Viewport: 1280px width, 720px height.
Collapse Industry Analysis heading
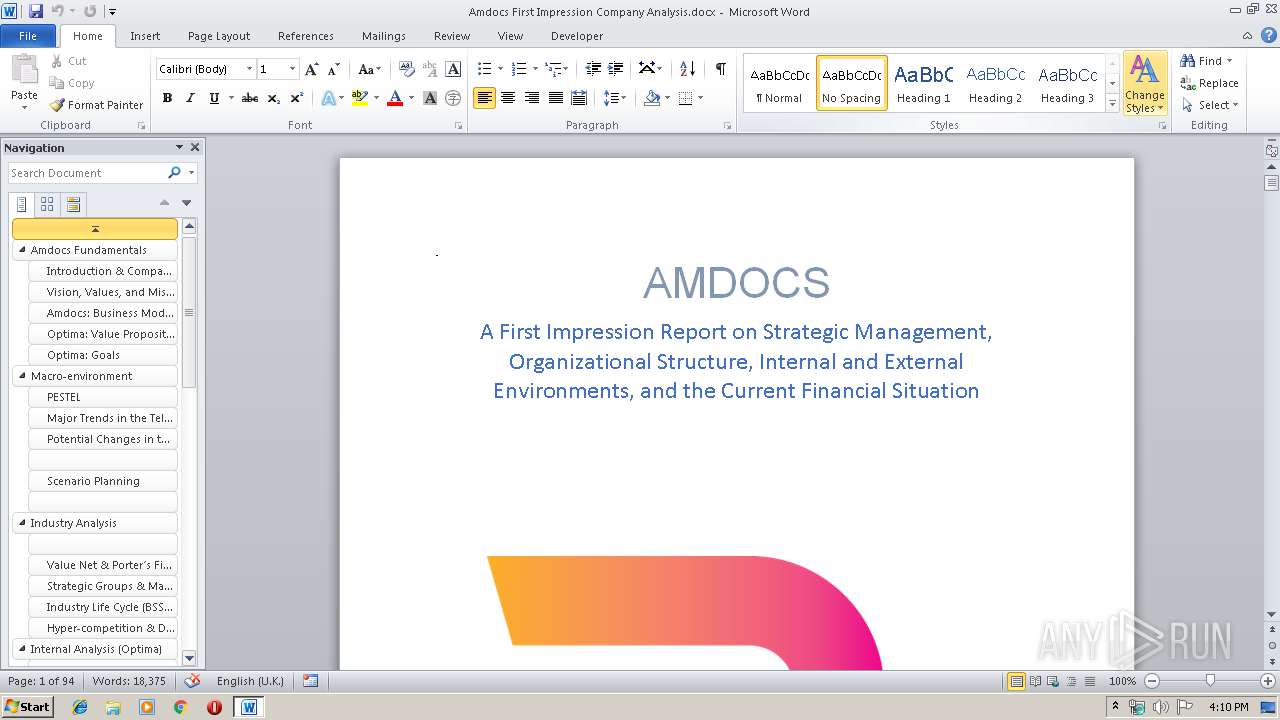point(22,523)
